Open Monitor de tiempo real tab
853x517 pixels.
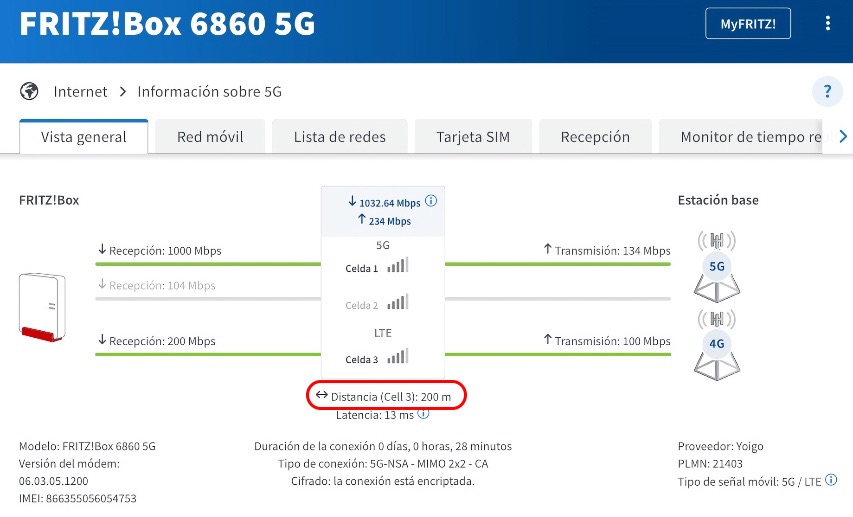740,137
